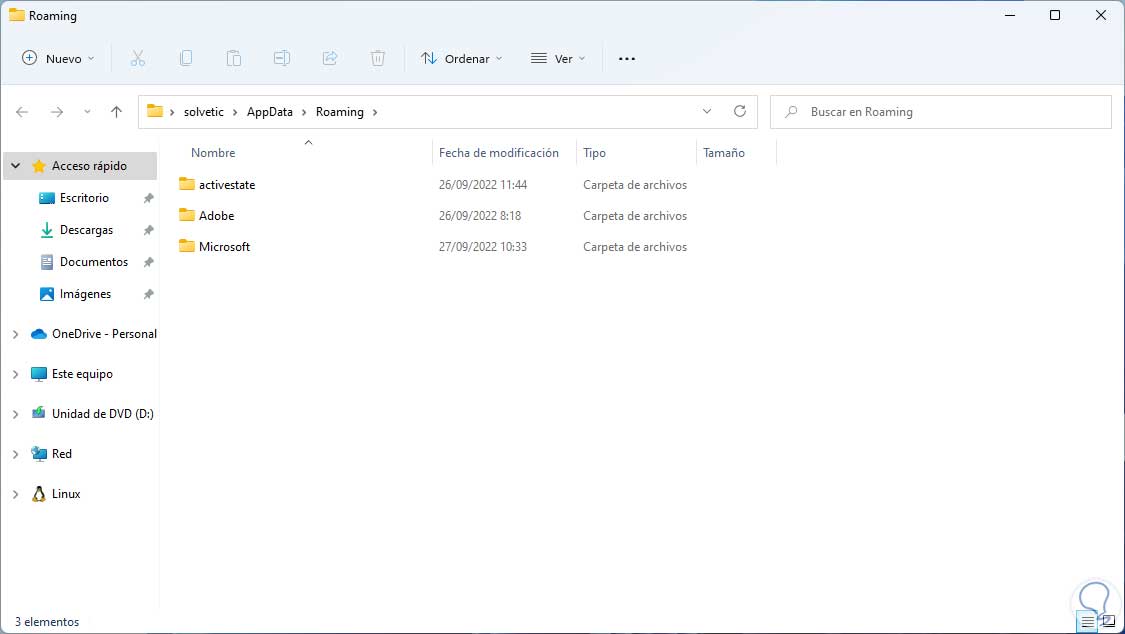1125x634 pixels.
Task: Expand OneDrive - Personal tree node
Action: pos(15,334)
